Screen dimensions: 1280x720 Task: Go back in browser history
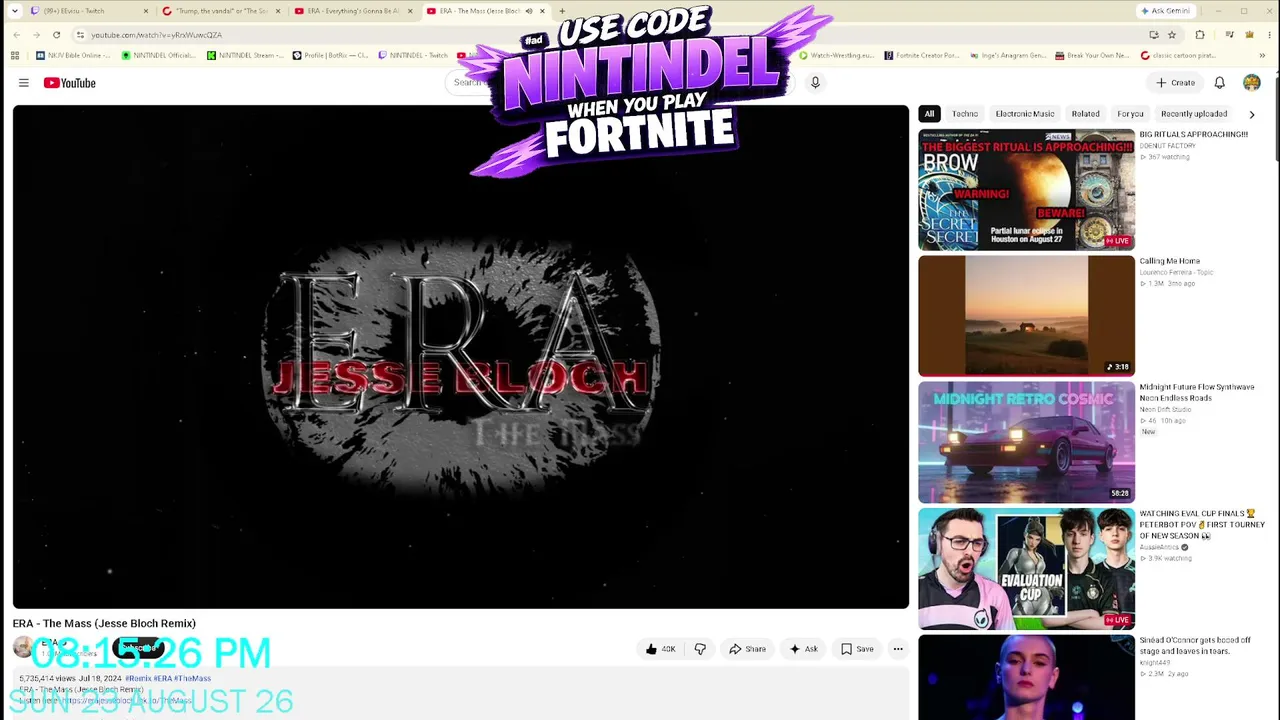click(x=16, y=35)
